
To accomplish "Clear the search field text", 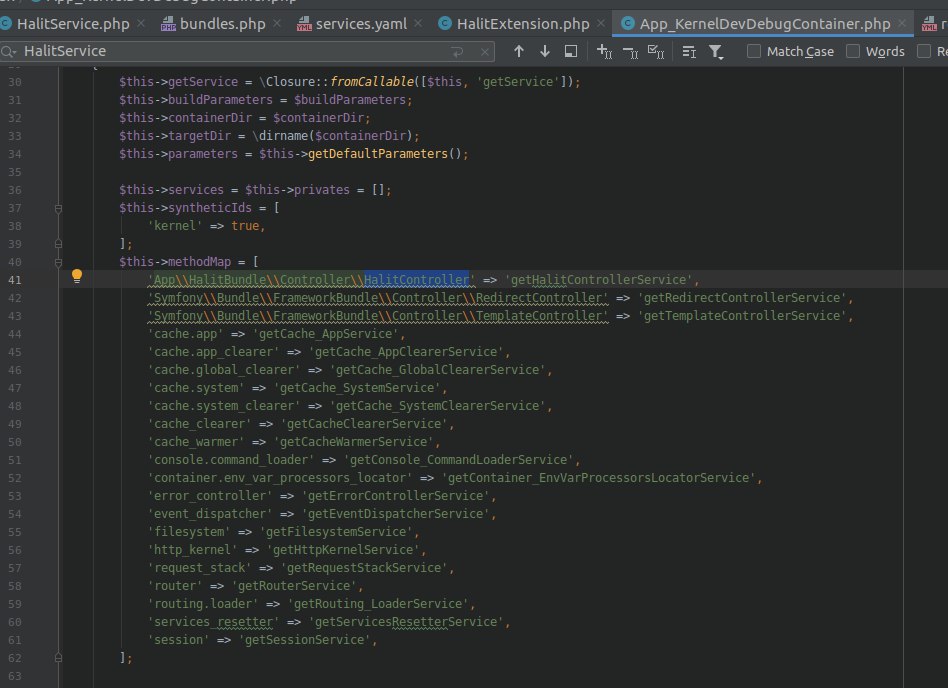I will pos(485,52).
